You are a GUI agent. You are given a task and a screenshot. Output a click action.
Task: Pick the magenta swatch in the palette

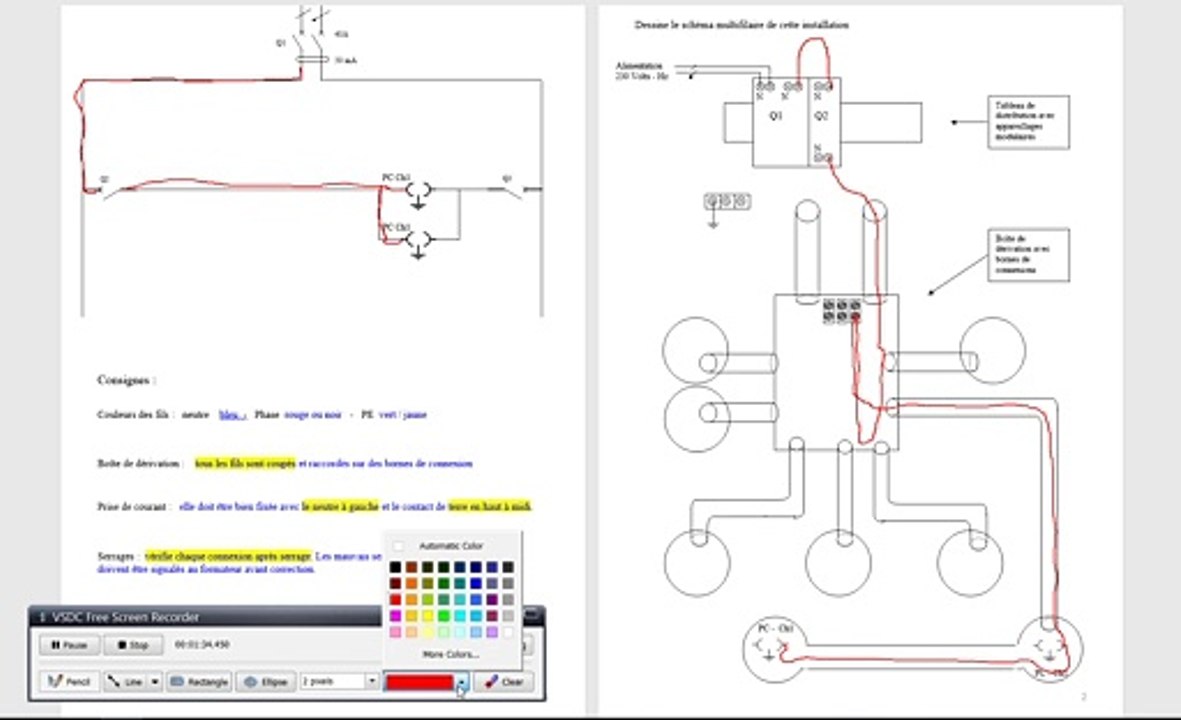click(x=395, y=615)
